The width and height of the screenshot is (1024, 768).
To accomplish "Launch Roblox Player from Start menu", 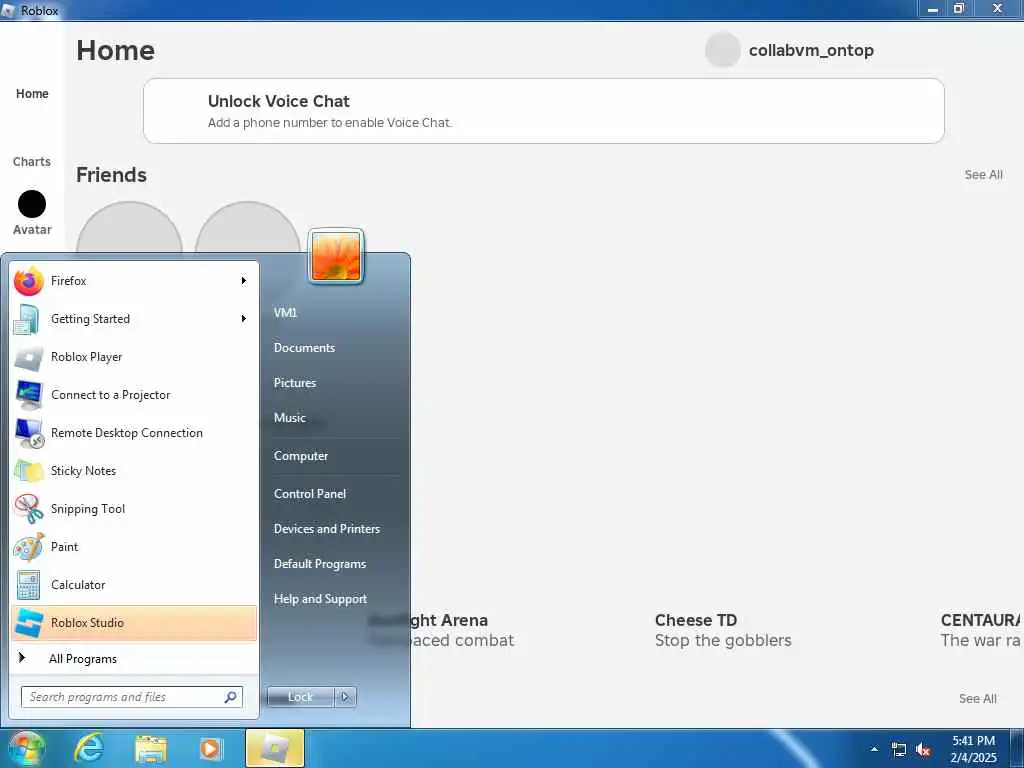I will point(134,357).
